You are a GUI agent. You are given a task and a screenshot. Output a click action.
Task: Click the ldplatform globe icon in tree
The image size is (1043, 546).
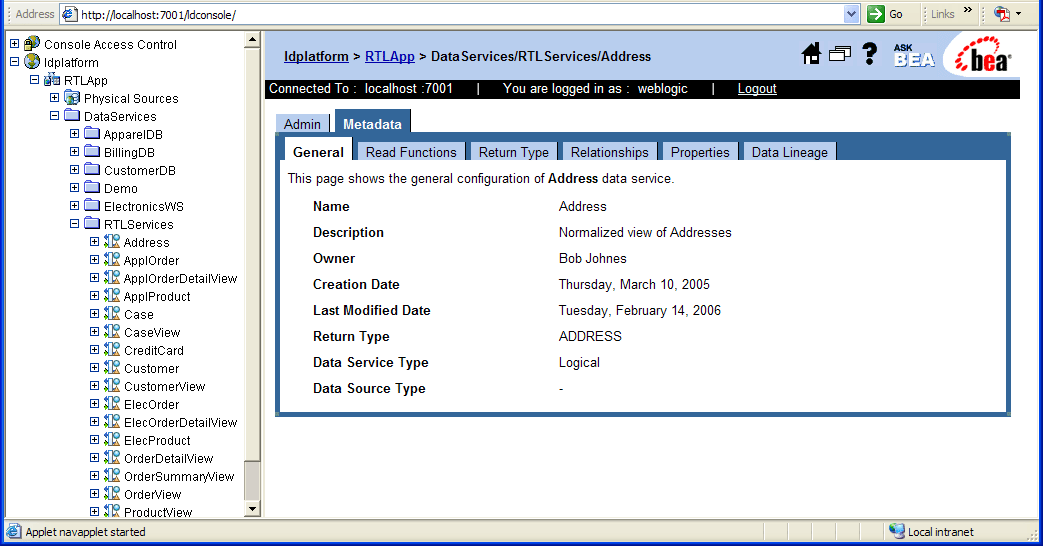[x=32, y=62]
